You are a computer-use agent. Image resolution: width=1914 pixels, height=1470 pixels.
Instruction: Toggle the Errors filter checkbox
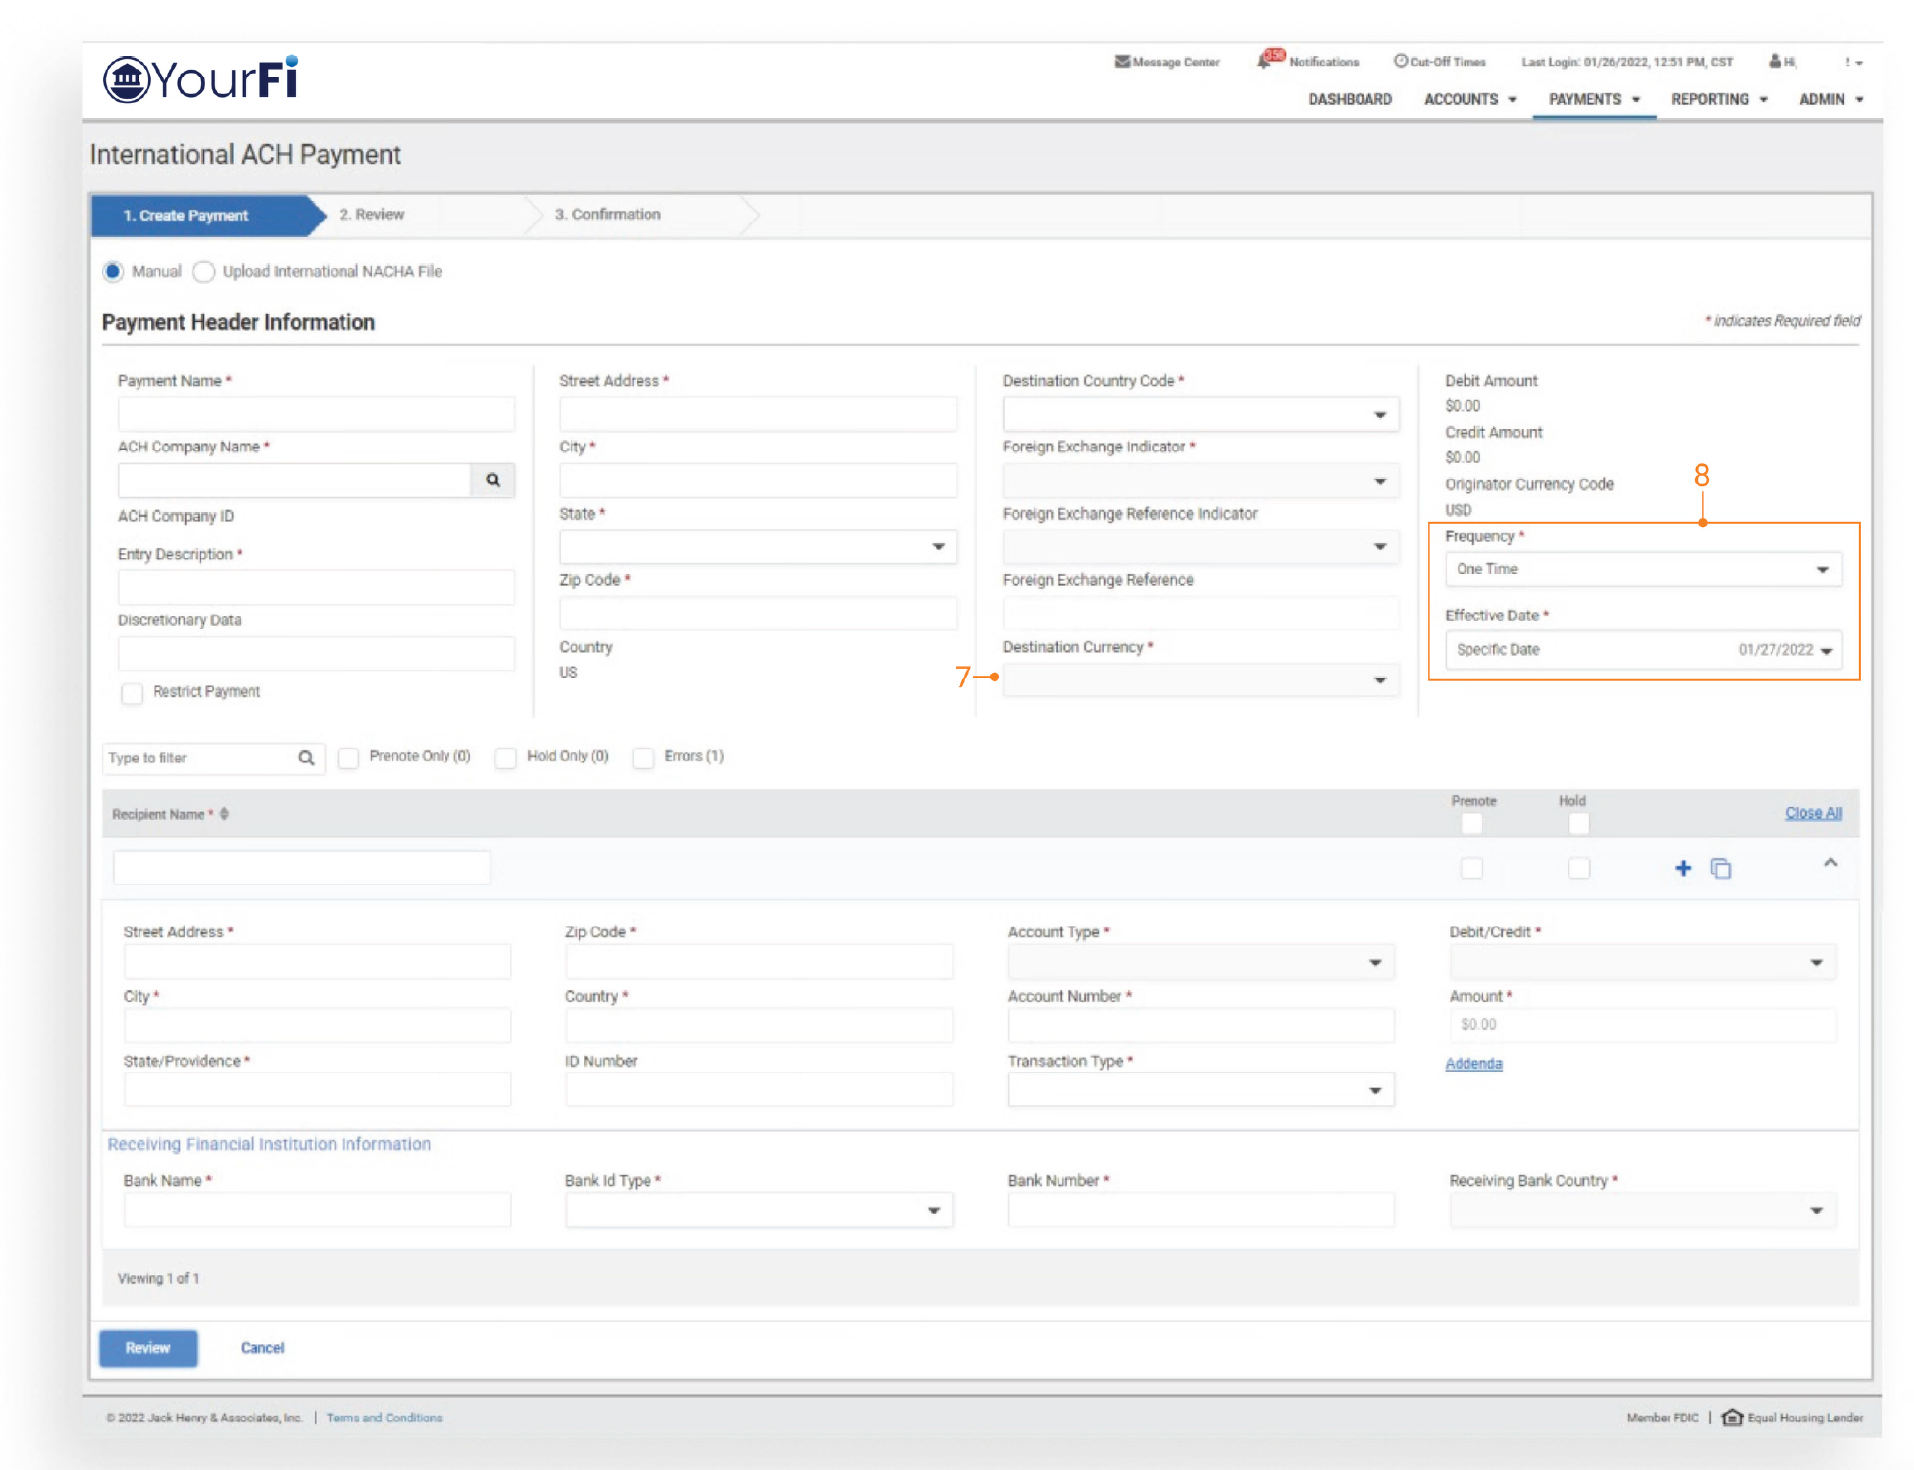[x=643, y=758]
